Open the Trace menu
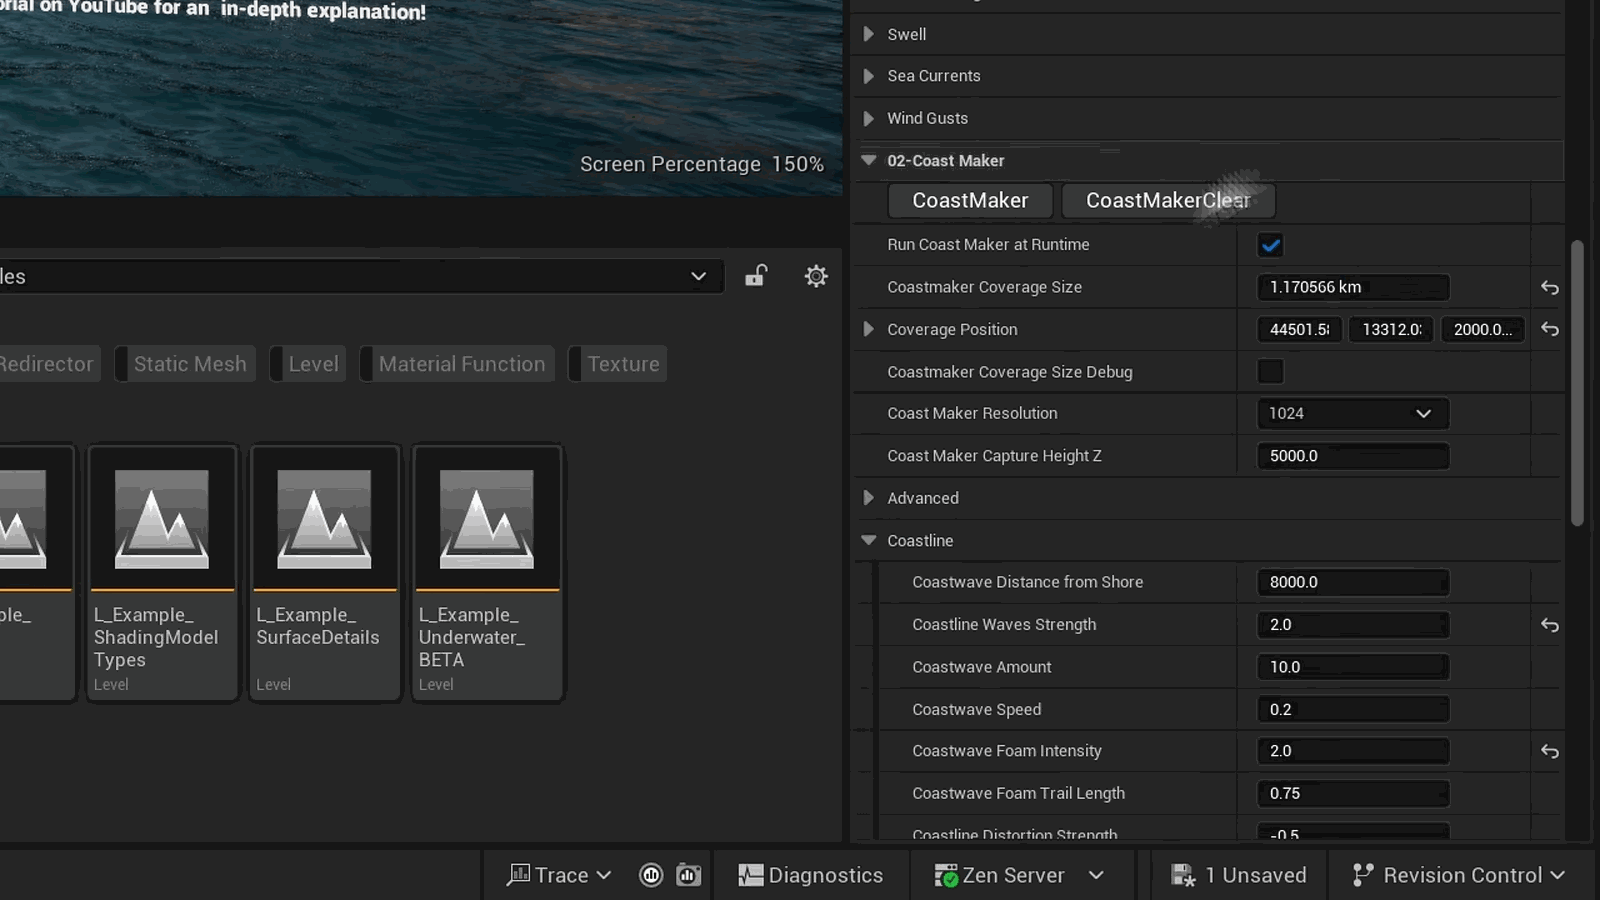1600x900 pixels. click(x=559, y=875)
